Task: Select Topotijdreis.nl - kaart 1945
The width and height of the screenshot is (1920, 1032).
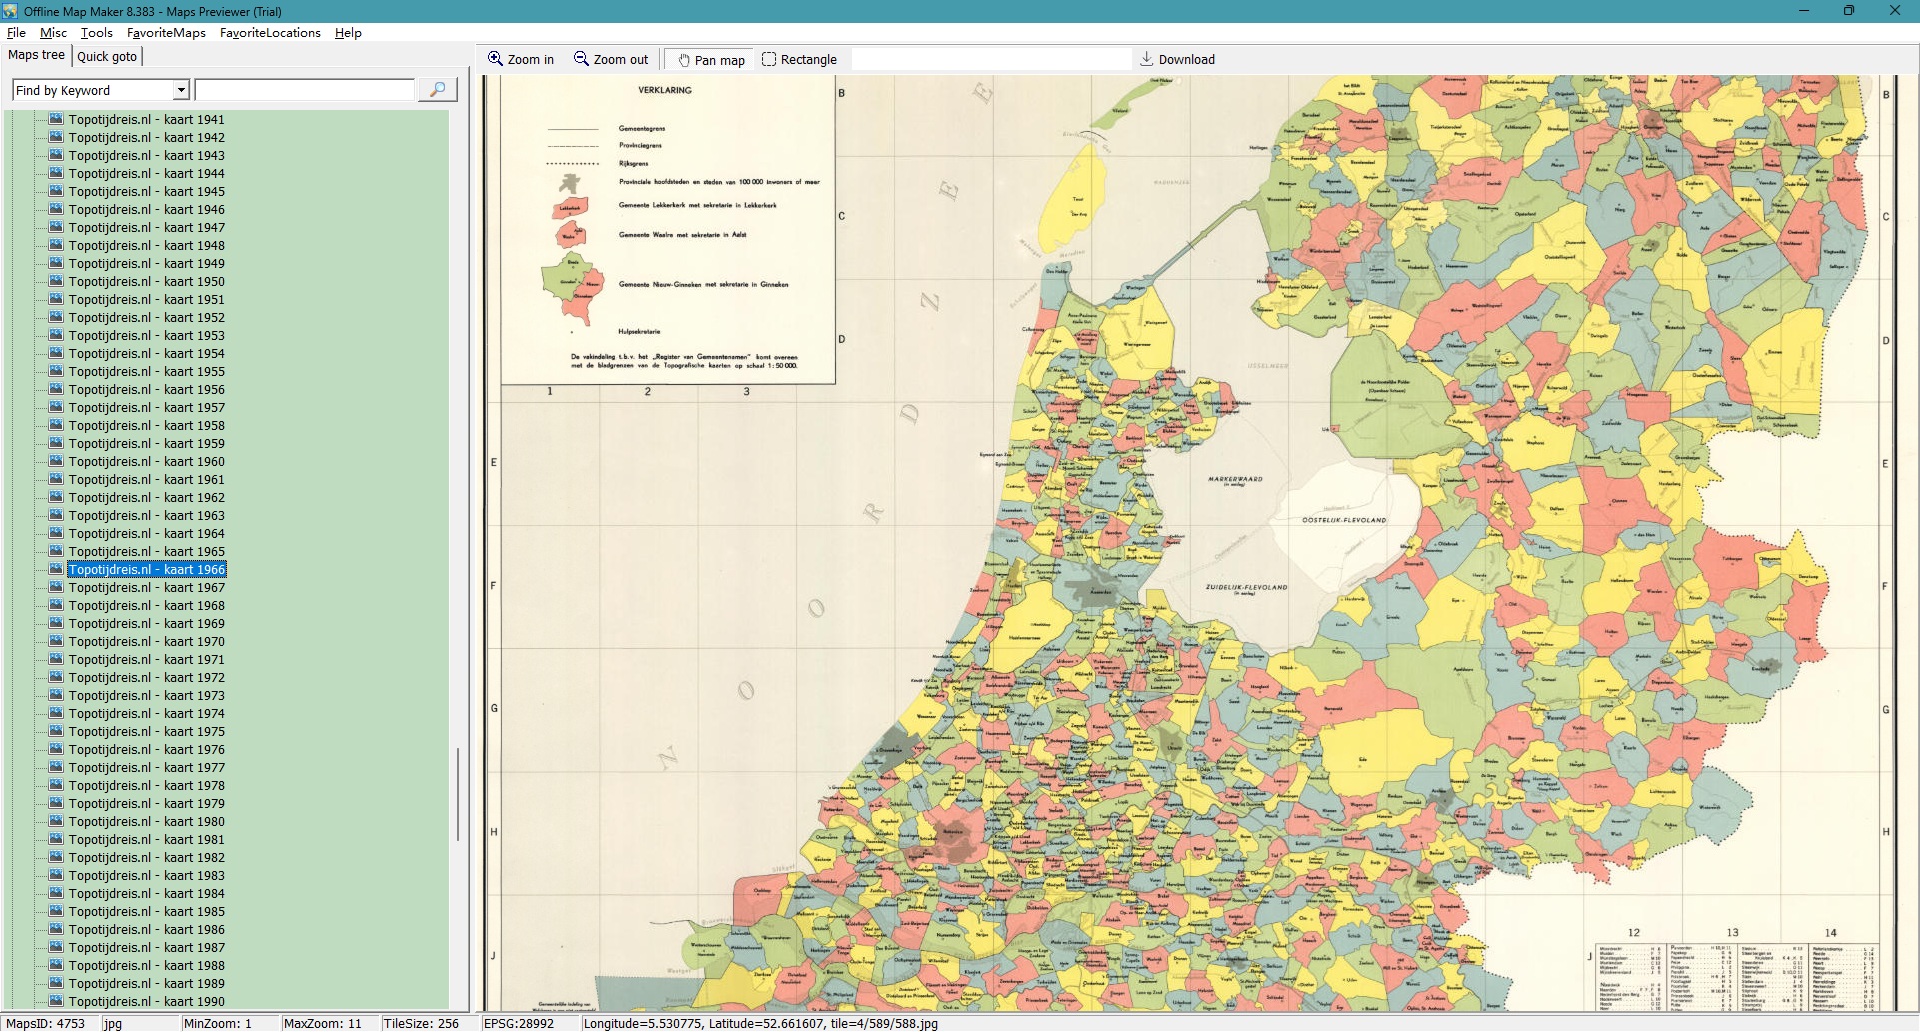Action: tap(146, 192)
